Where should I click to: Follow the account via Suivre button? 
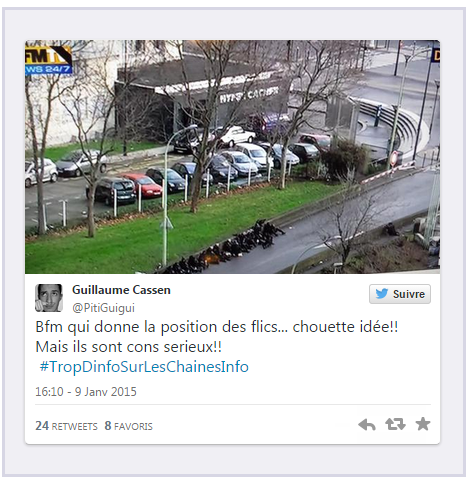click(x=400, y=294)
